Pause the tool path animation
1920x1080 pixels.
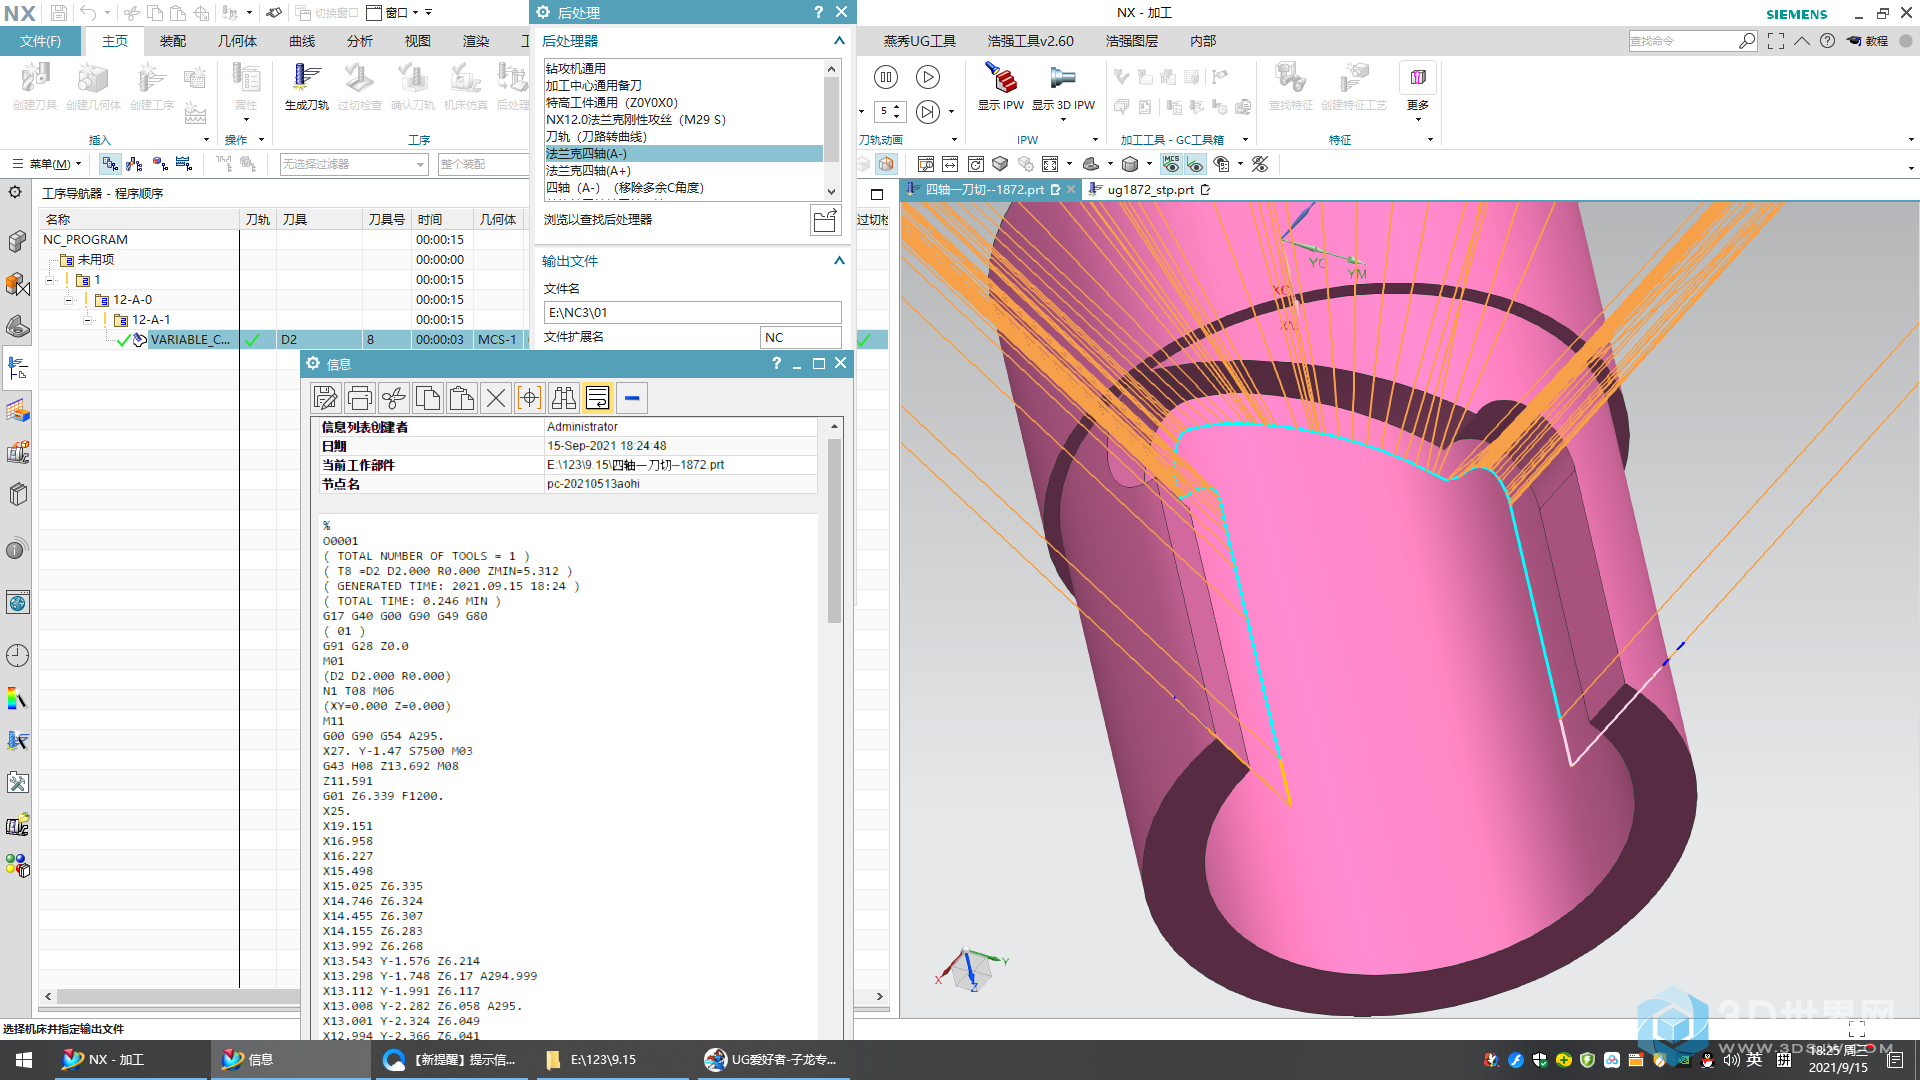click(x=885, y=77)
